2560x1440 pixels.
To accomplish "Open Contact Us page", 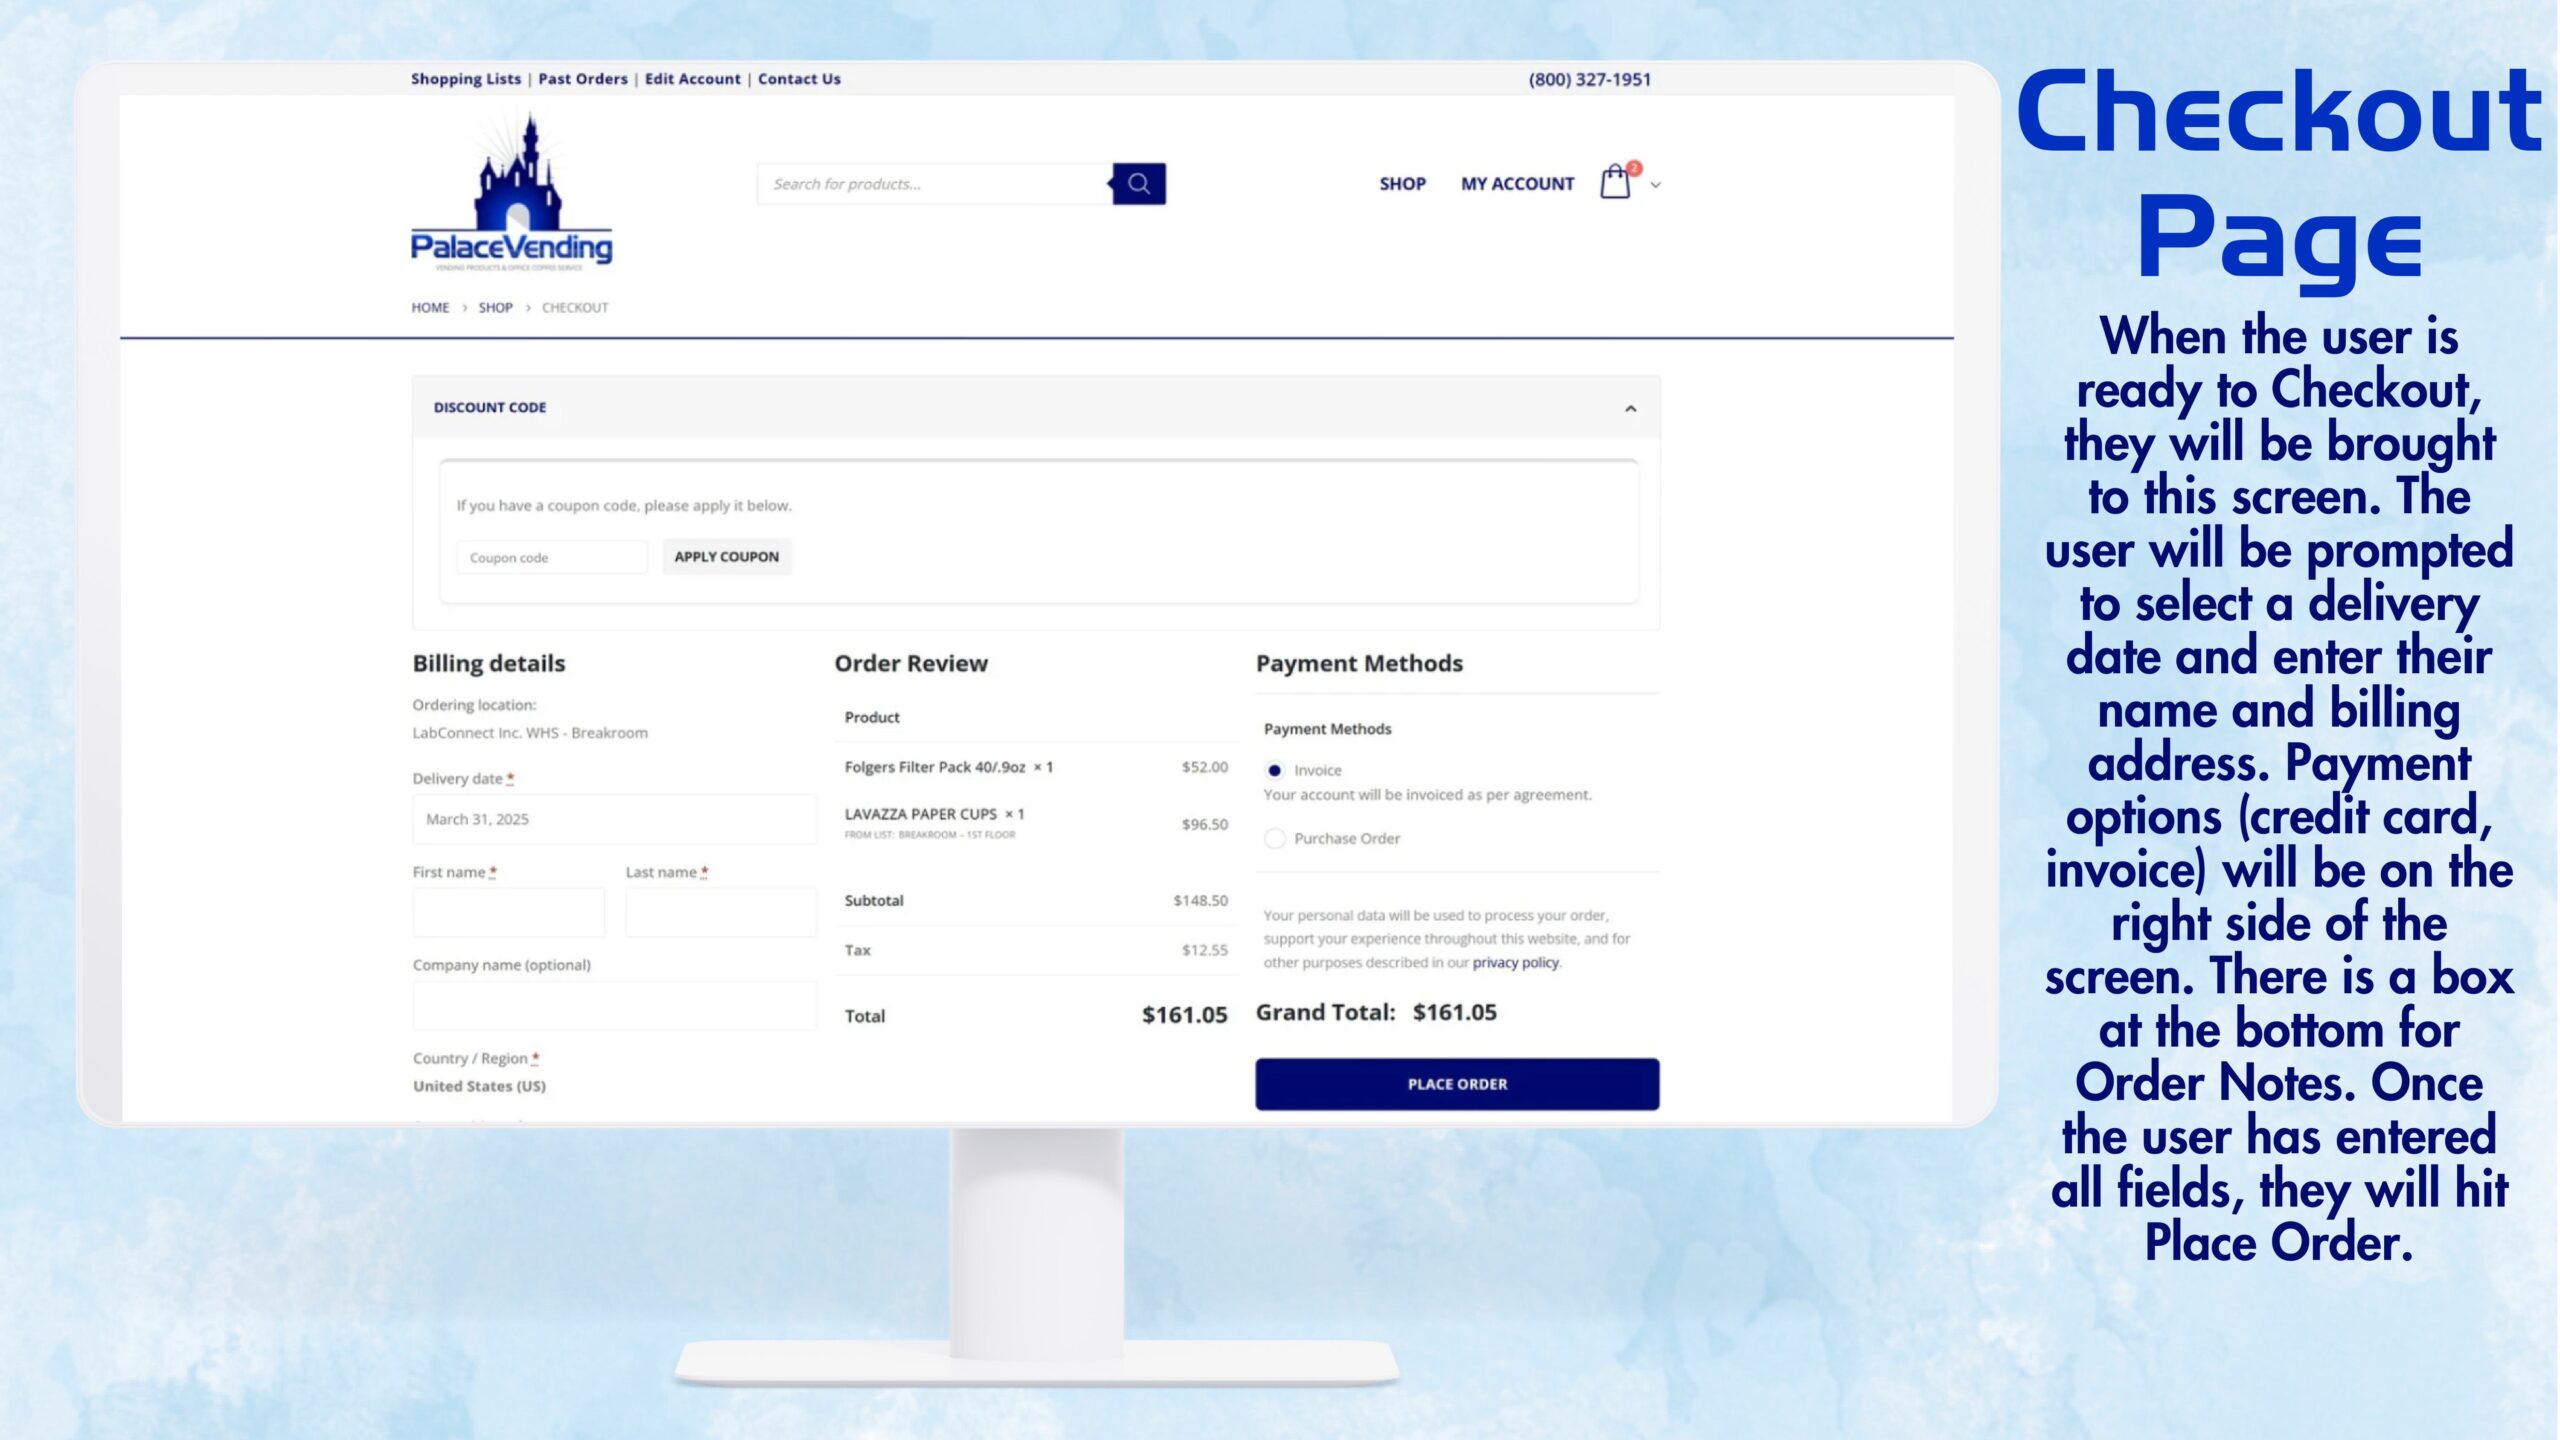I will tap(799, 79).
